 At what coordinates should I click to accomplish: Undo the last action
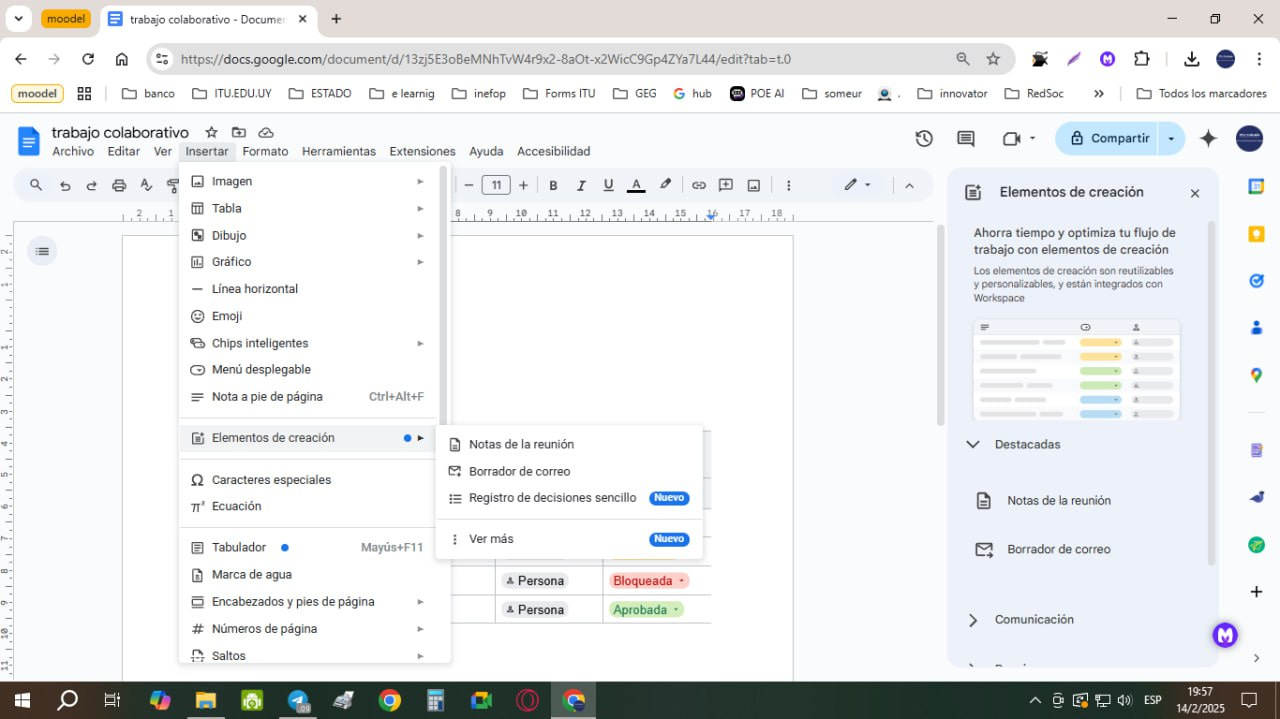click(x=65, y=185)
